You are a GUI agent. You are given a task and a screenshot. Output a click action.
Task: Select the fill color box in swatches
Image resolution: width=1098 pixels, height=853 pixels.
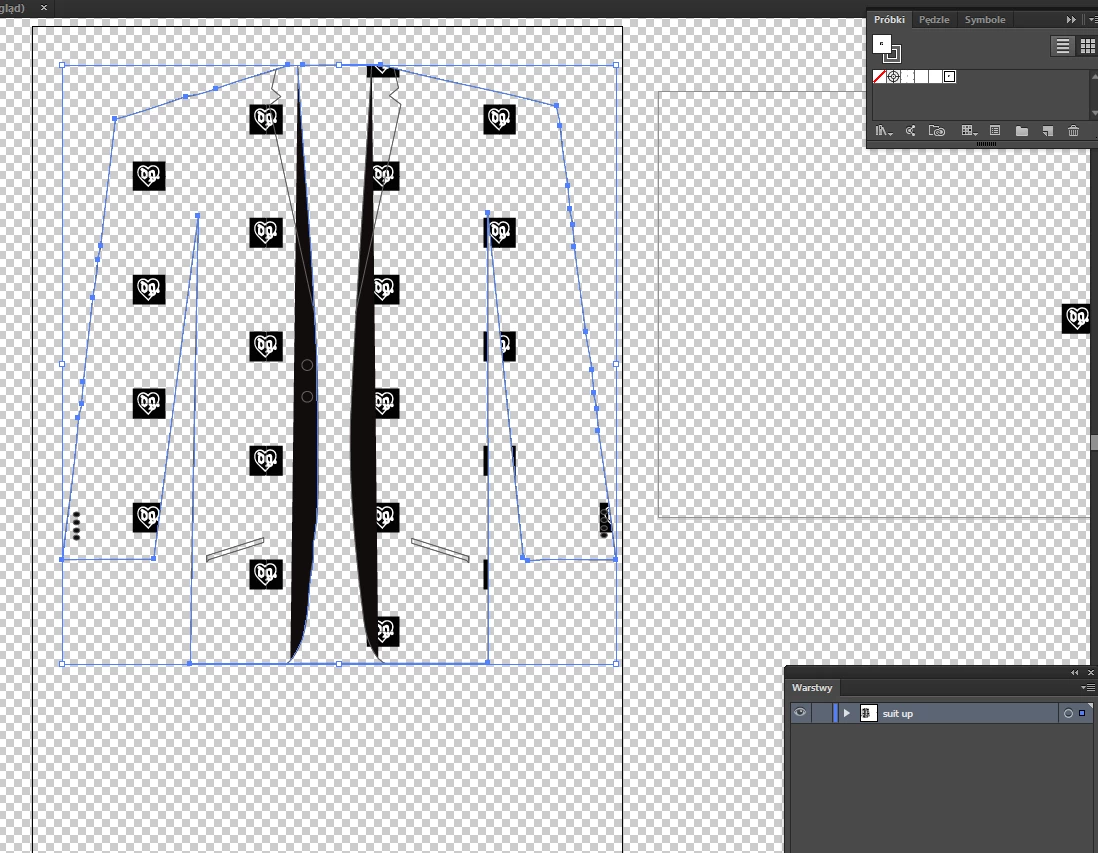881,43
